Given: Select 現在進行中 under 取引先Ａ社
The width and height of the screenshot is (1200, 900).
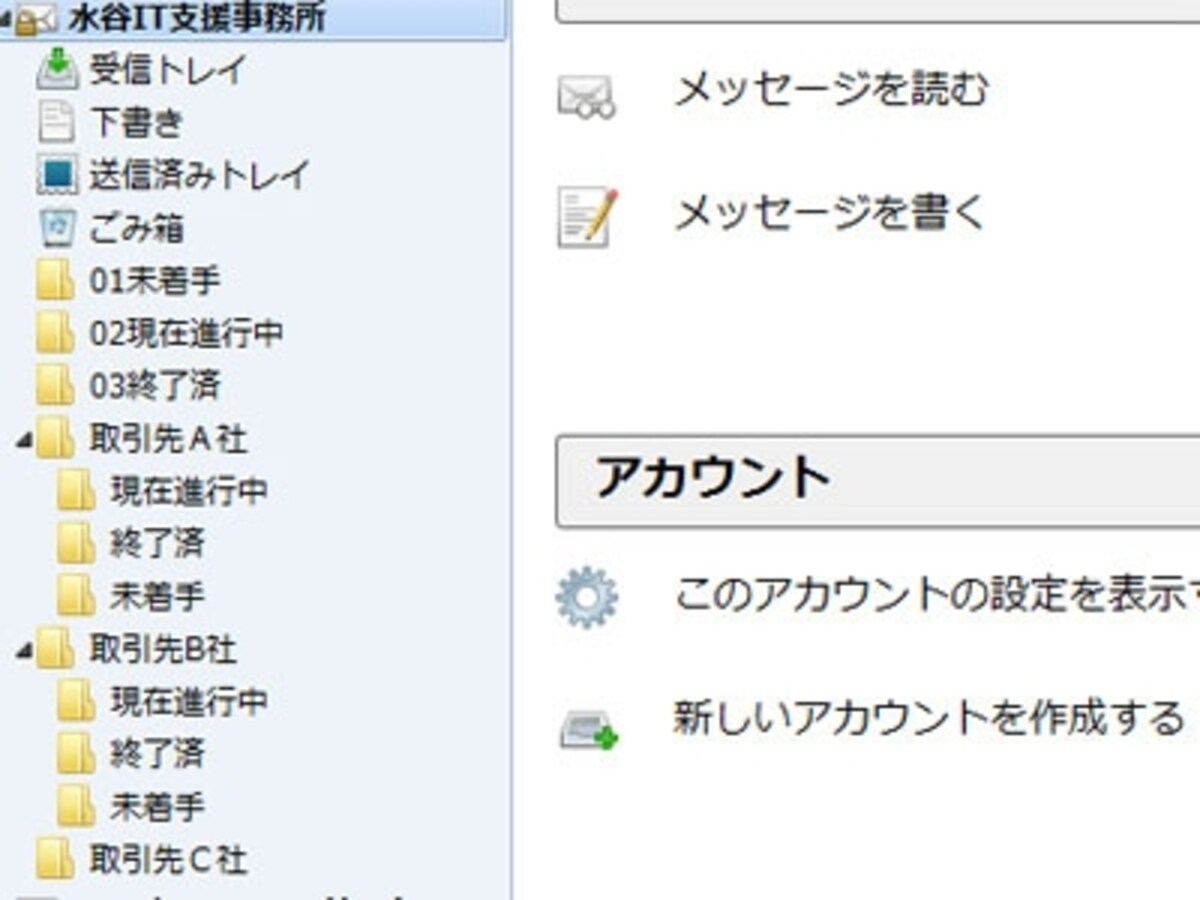Looking at the screenshot, I should click(189, 491).
